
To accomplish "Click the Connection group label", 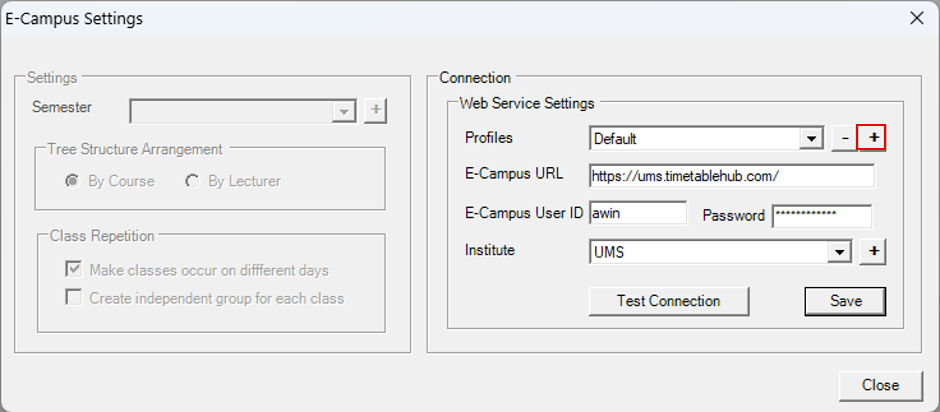I will coord(475,78).
